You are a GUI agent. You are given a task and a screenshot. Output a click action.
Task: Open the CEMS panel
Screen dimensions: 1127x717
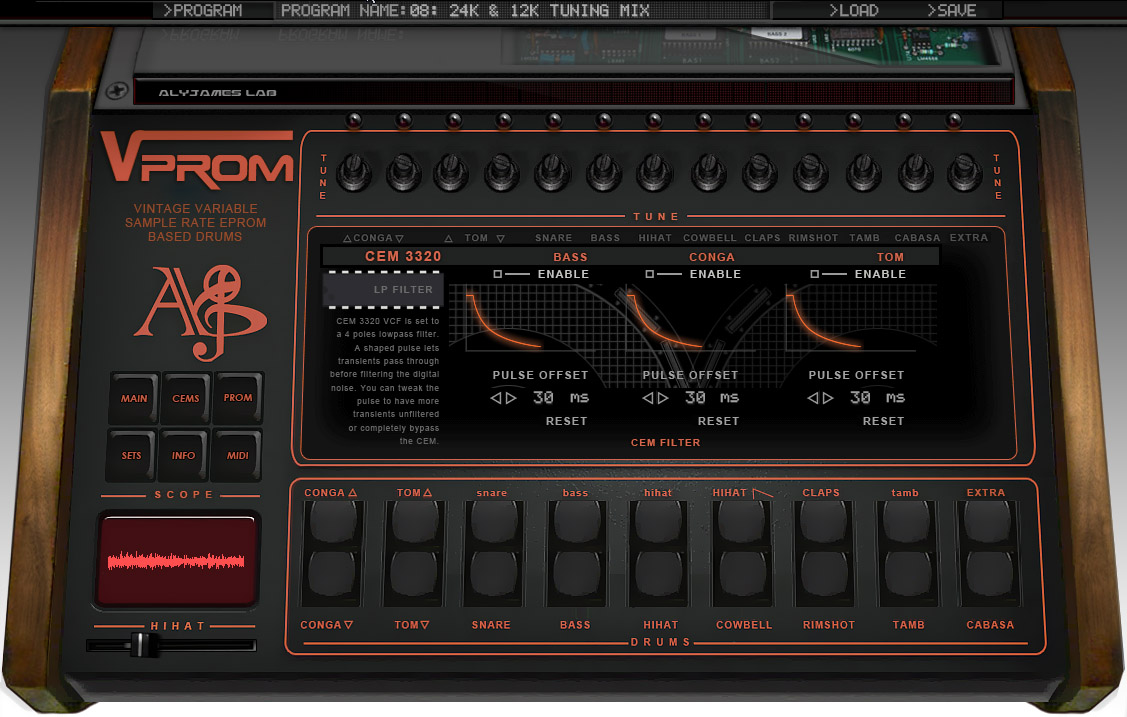[185, 397]
